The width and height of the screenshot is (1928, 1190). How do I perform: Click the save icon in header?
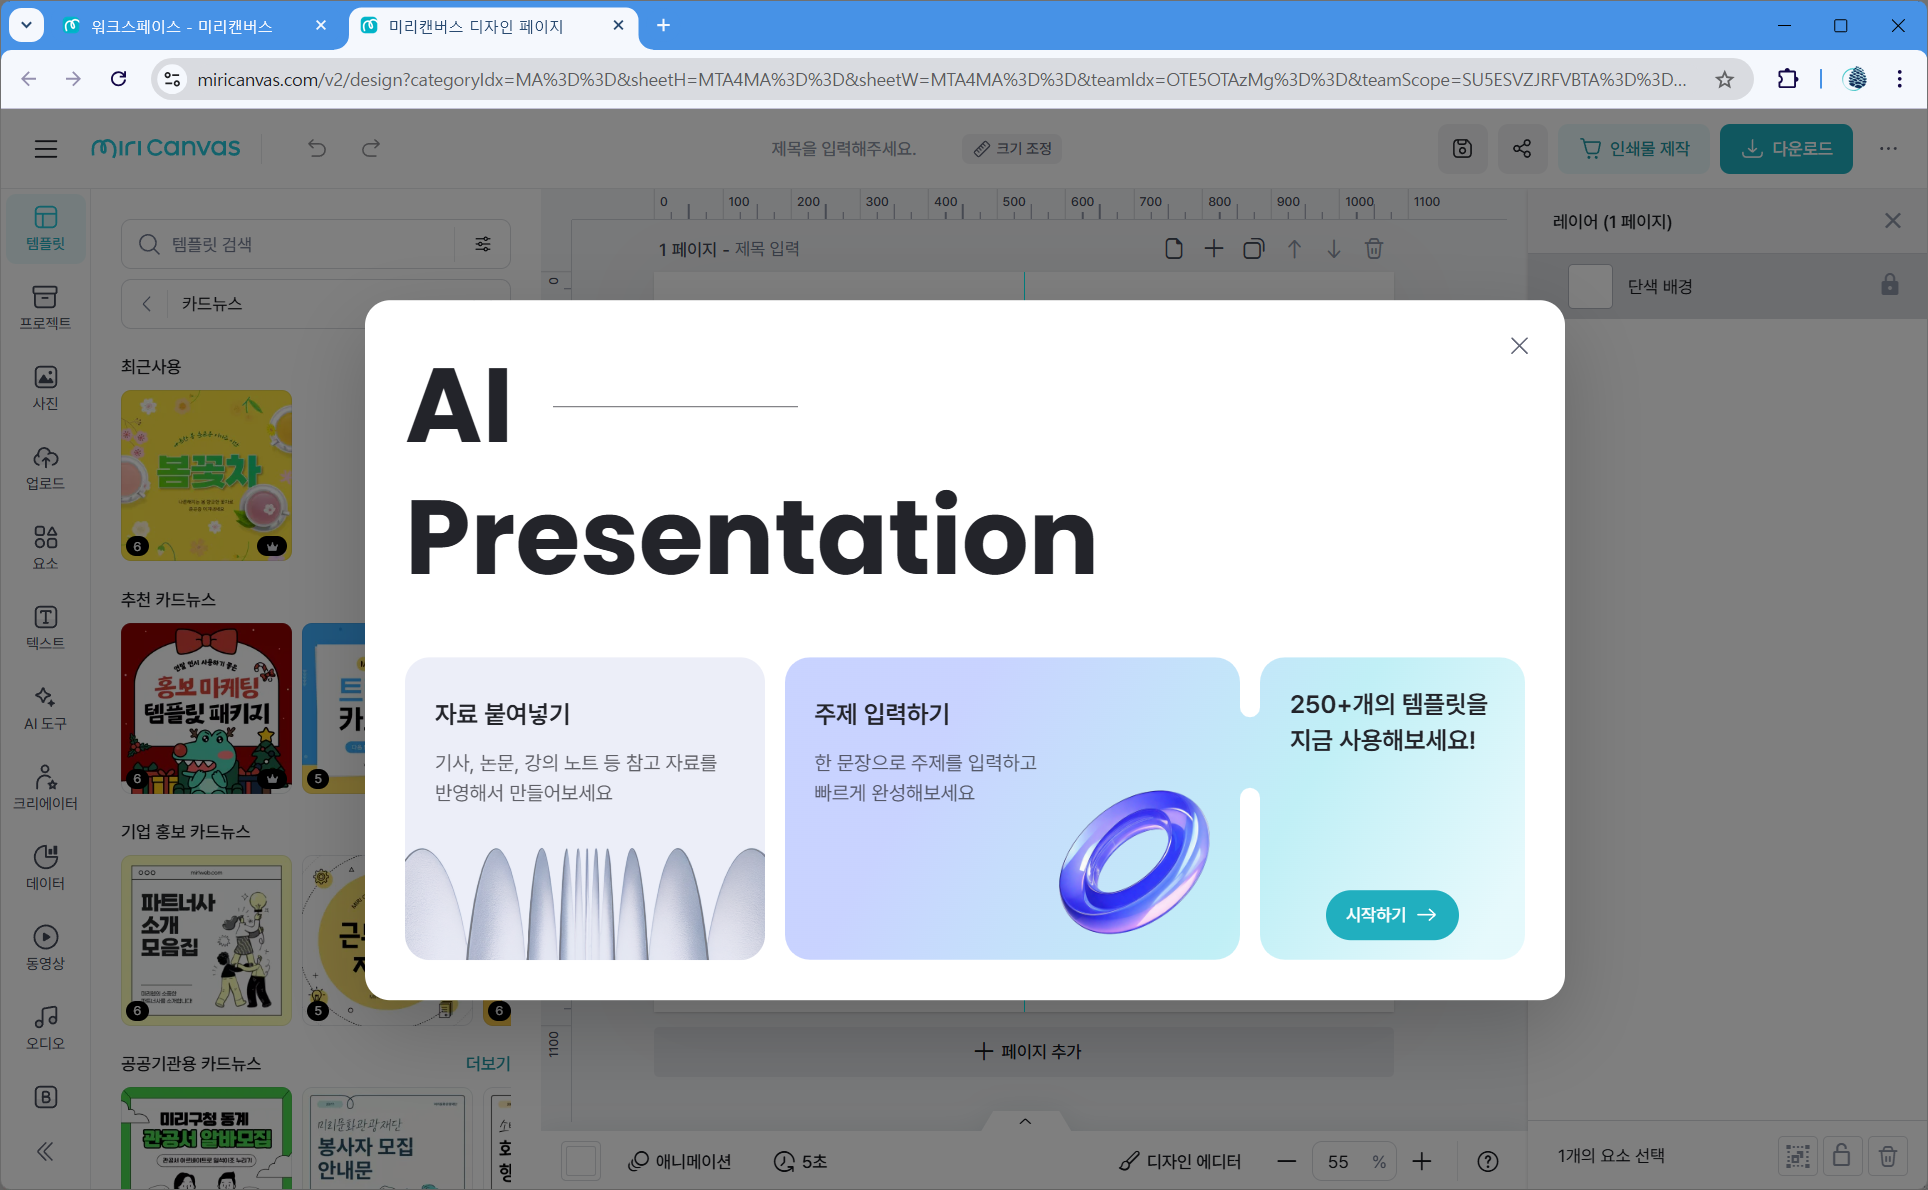click(1462, 148)
